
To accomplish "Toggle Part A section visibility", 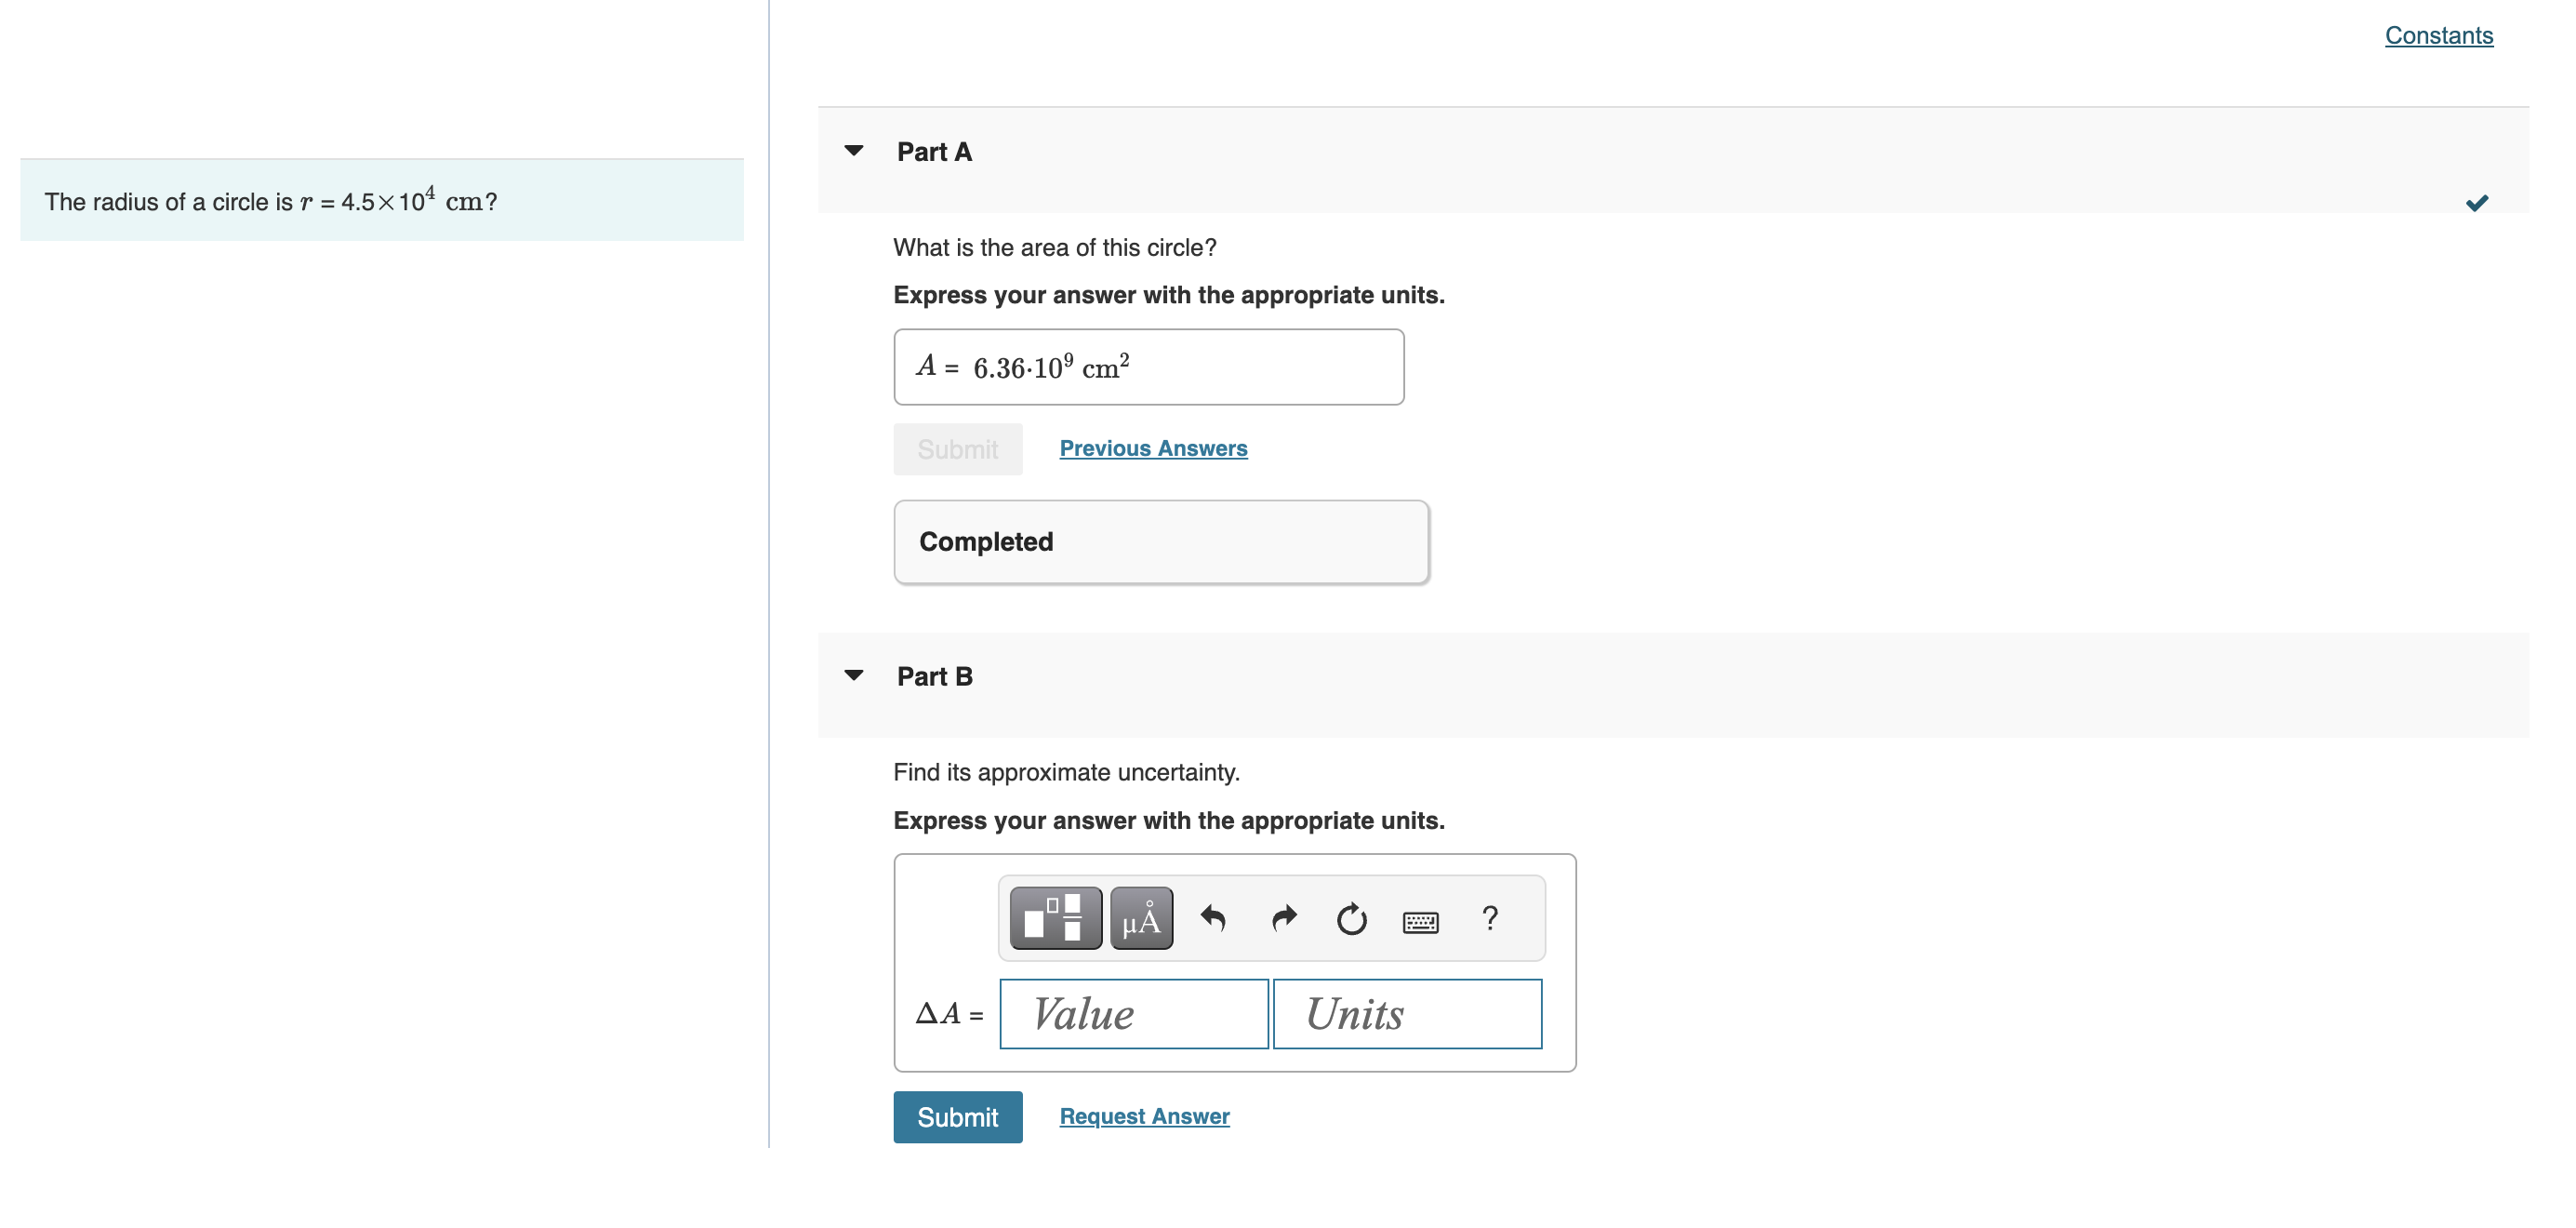I will coord(856,150).
